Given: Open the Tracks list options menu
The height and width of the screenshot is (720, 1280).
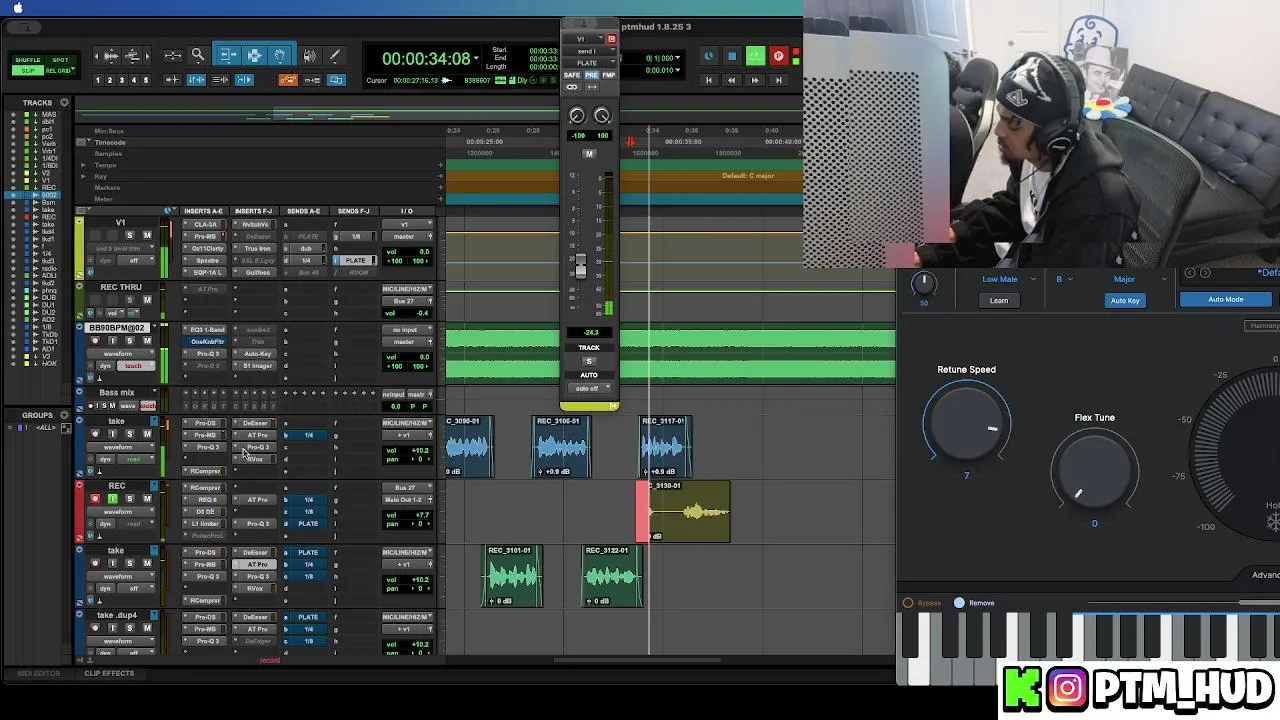Looking at the screenshot, I should click(x=64, y=103).
